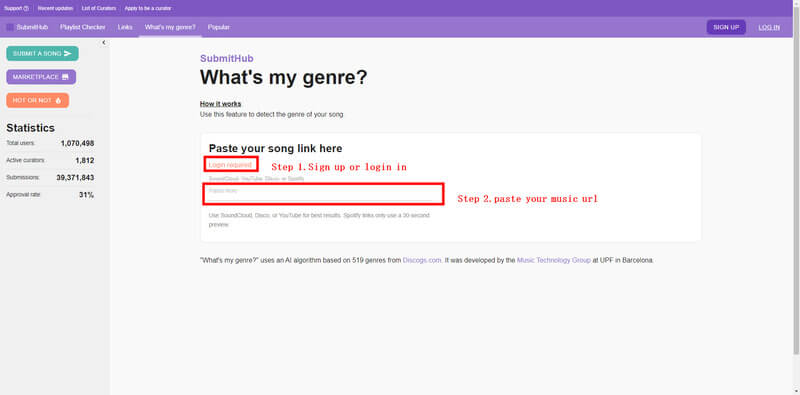800x395 pixels.
Task: Open the Music Technology Group link
Action: (x=554, y=260)
